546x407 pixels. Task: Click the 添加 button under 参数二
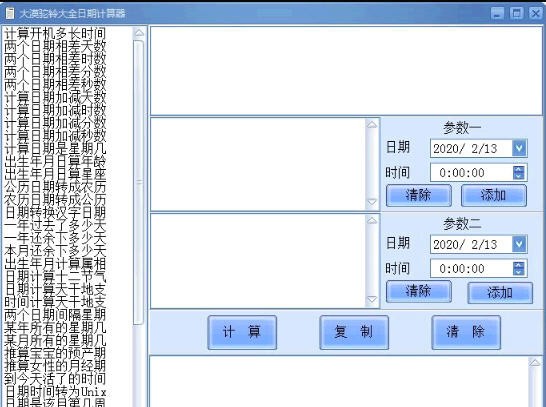500,293
